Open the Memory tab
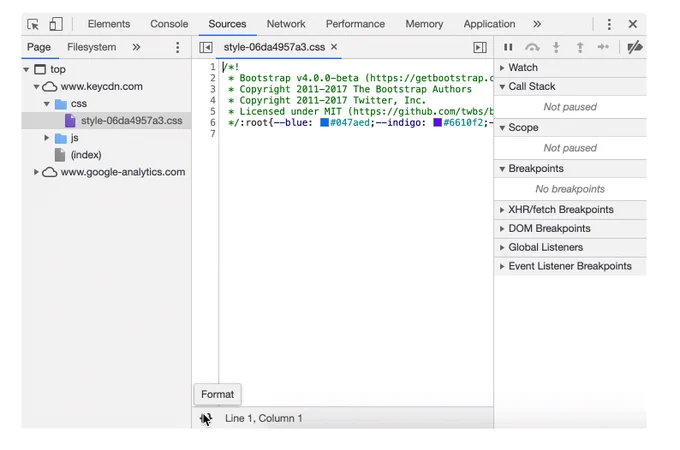The image size is (680, 450). coord(424,24)
